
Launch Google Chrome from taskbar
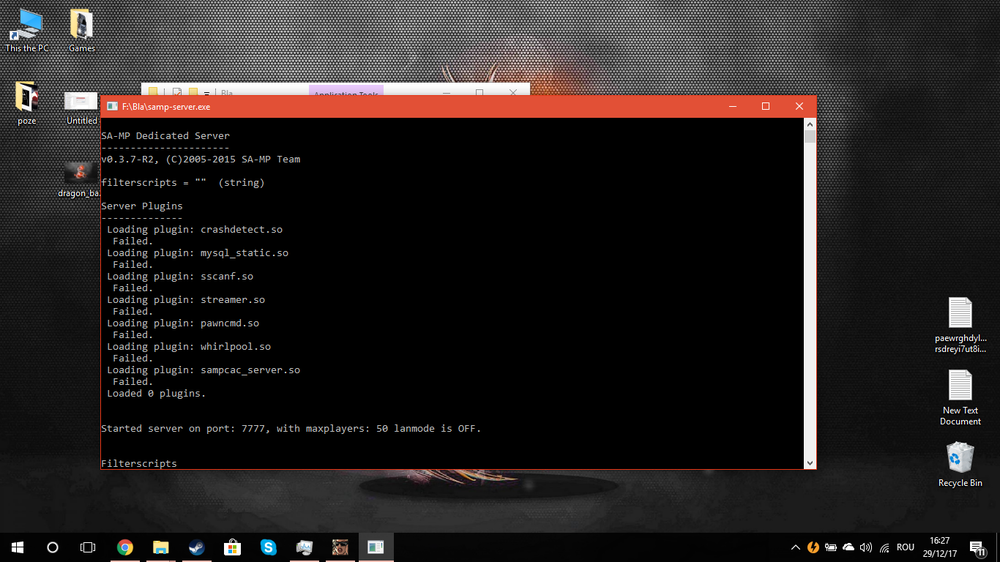[x=125, y=547]
